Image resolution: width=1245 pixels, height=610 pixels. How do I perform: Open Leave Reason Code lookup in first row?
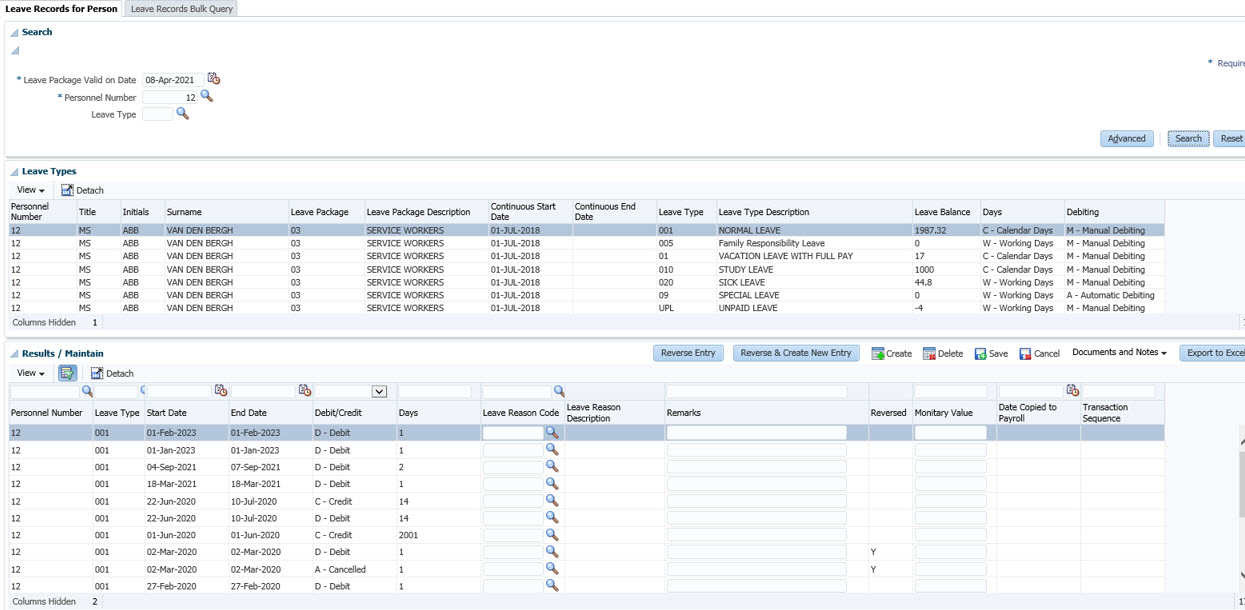(x=552, y=433)
